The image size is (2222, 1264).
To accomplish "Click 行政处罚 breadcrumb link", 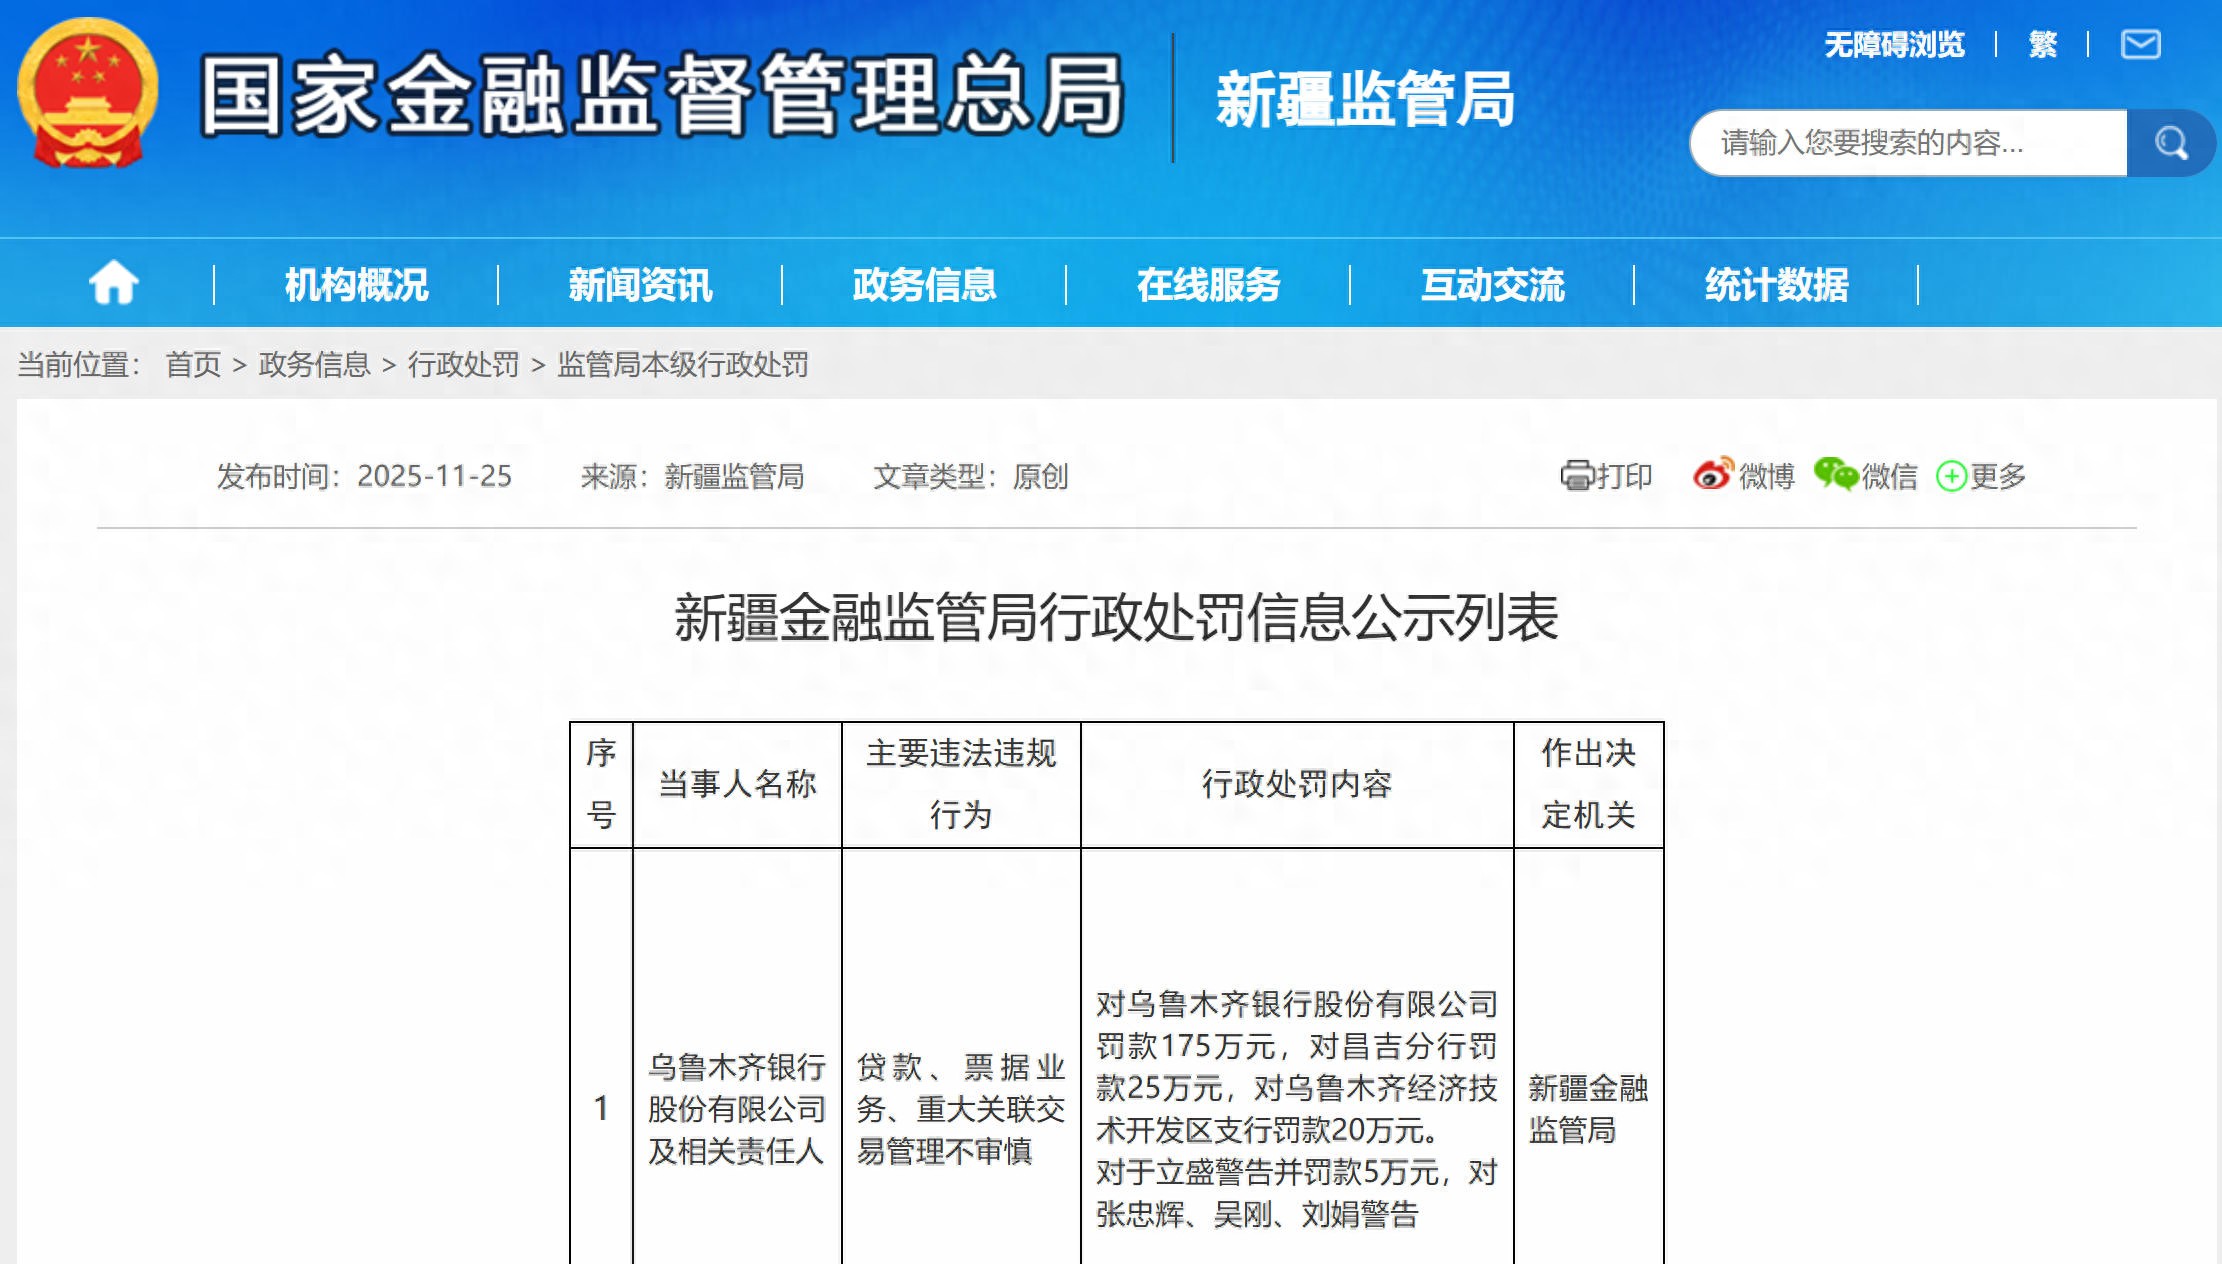I will point(463,364).
